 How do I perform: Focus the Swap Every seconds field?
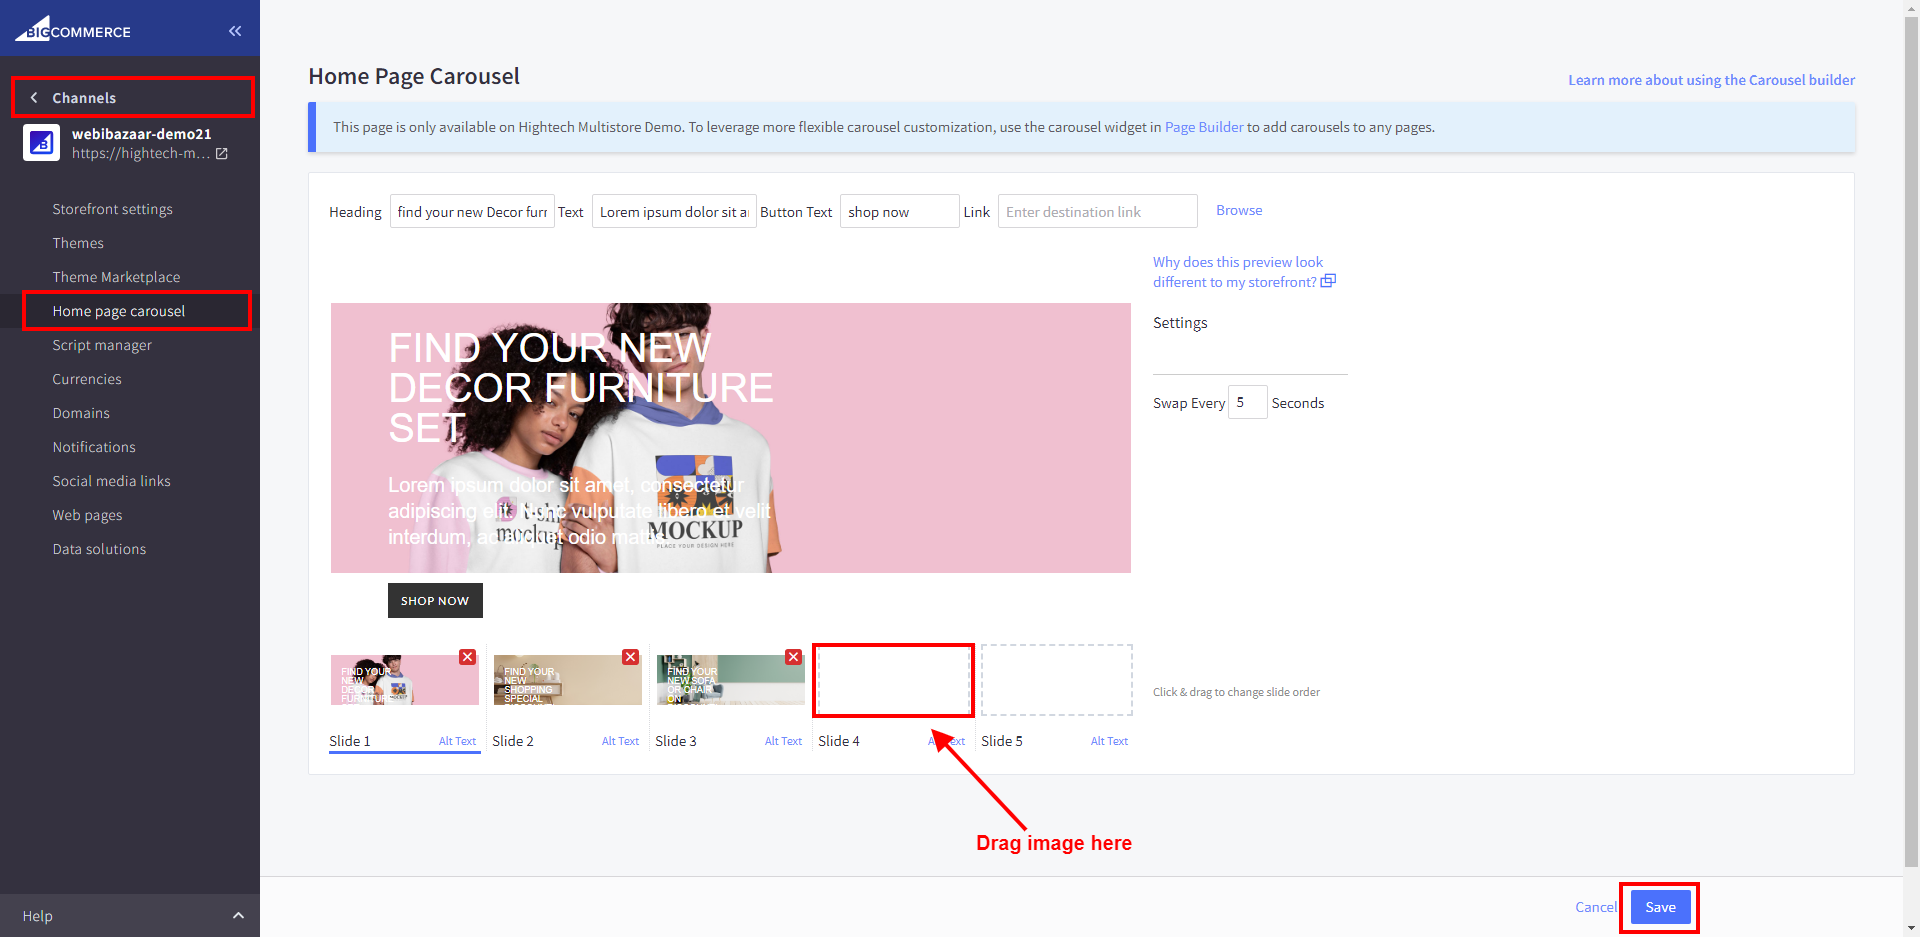(1247, 402)
